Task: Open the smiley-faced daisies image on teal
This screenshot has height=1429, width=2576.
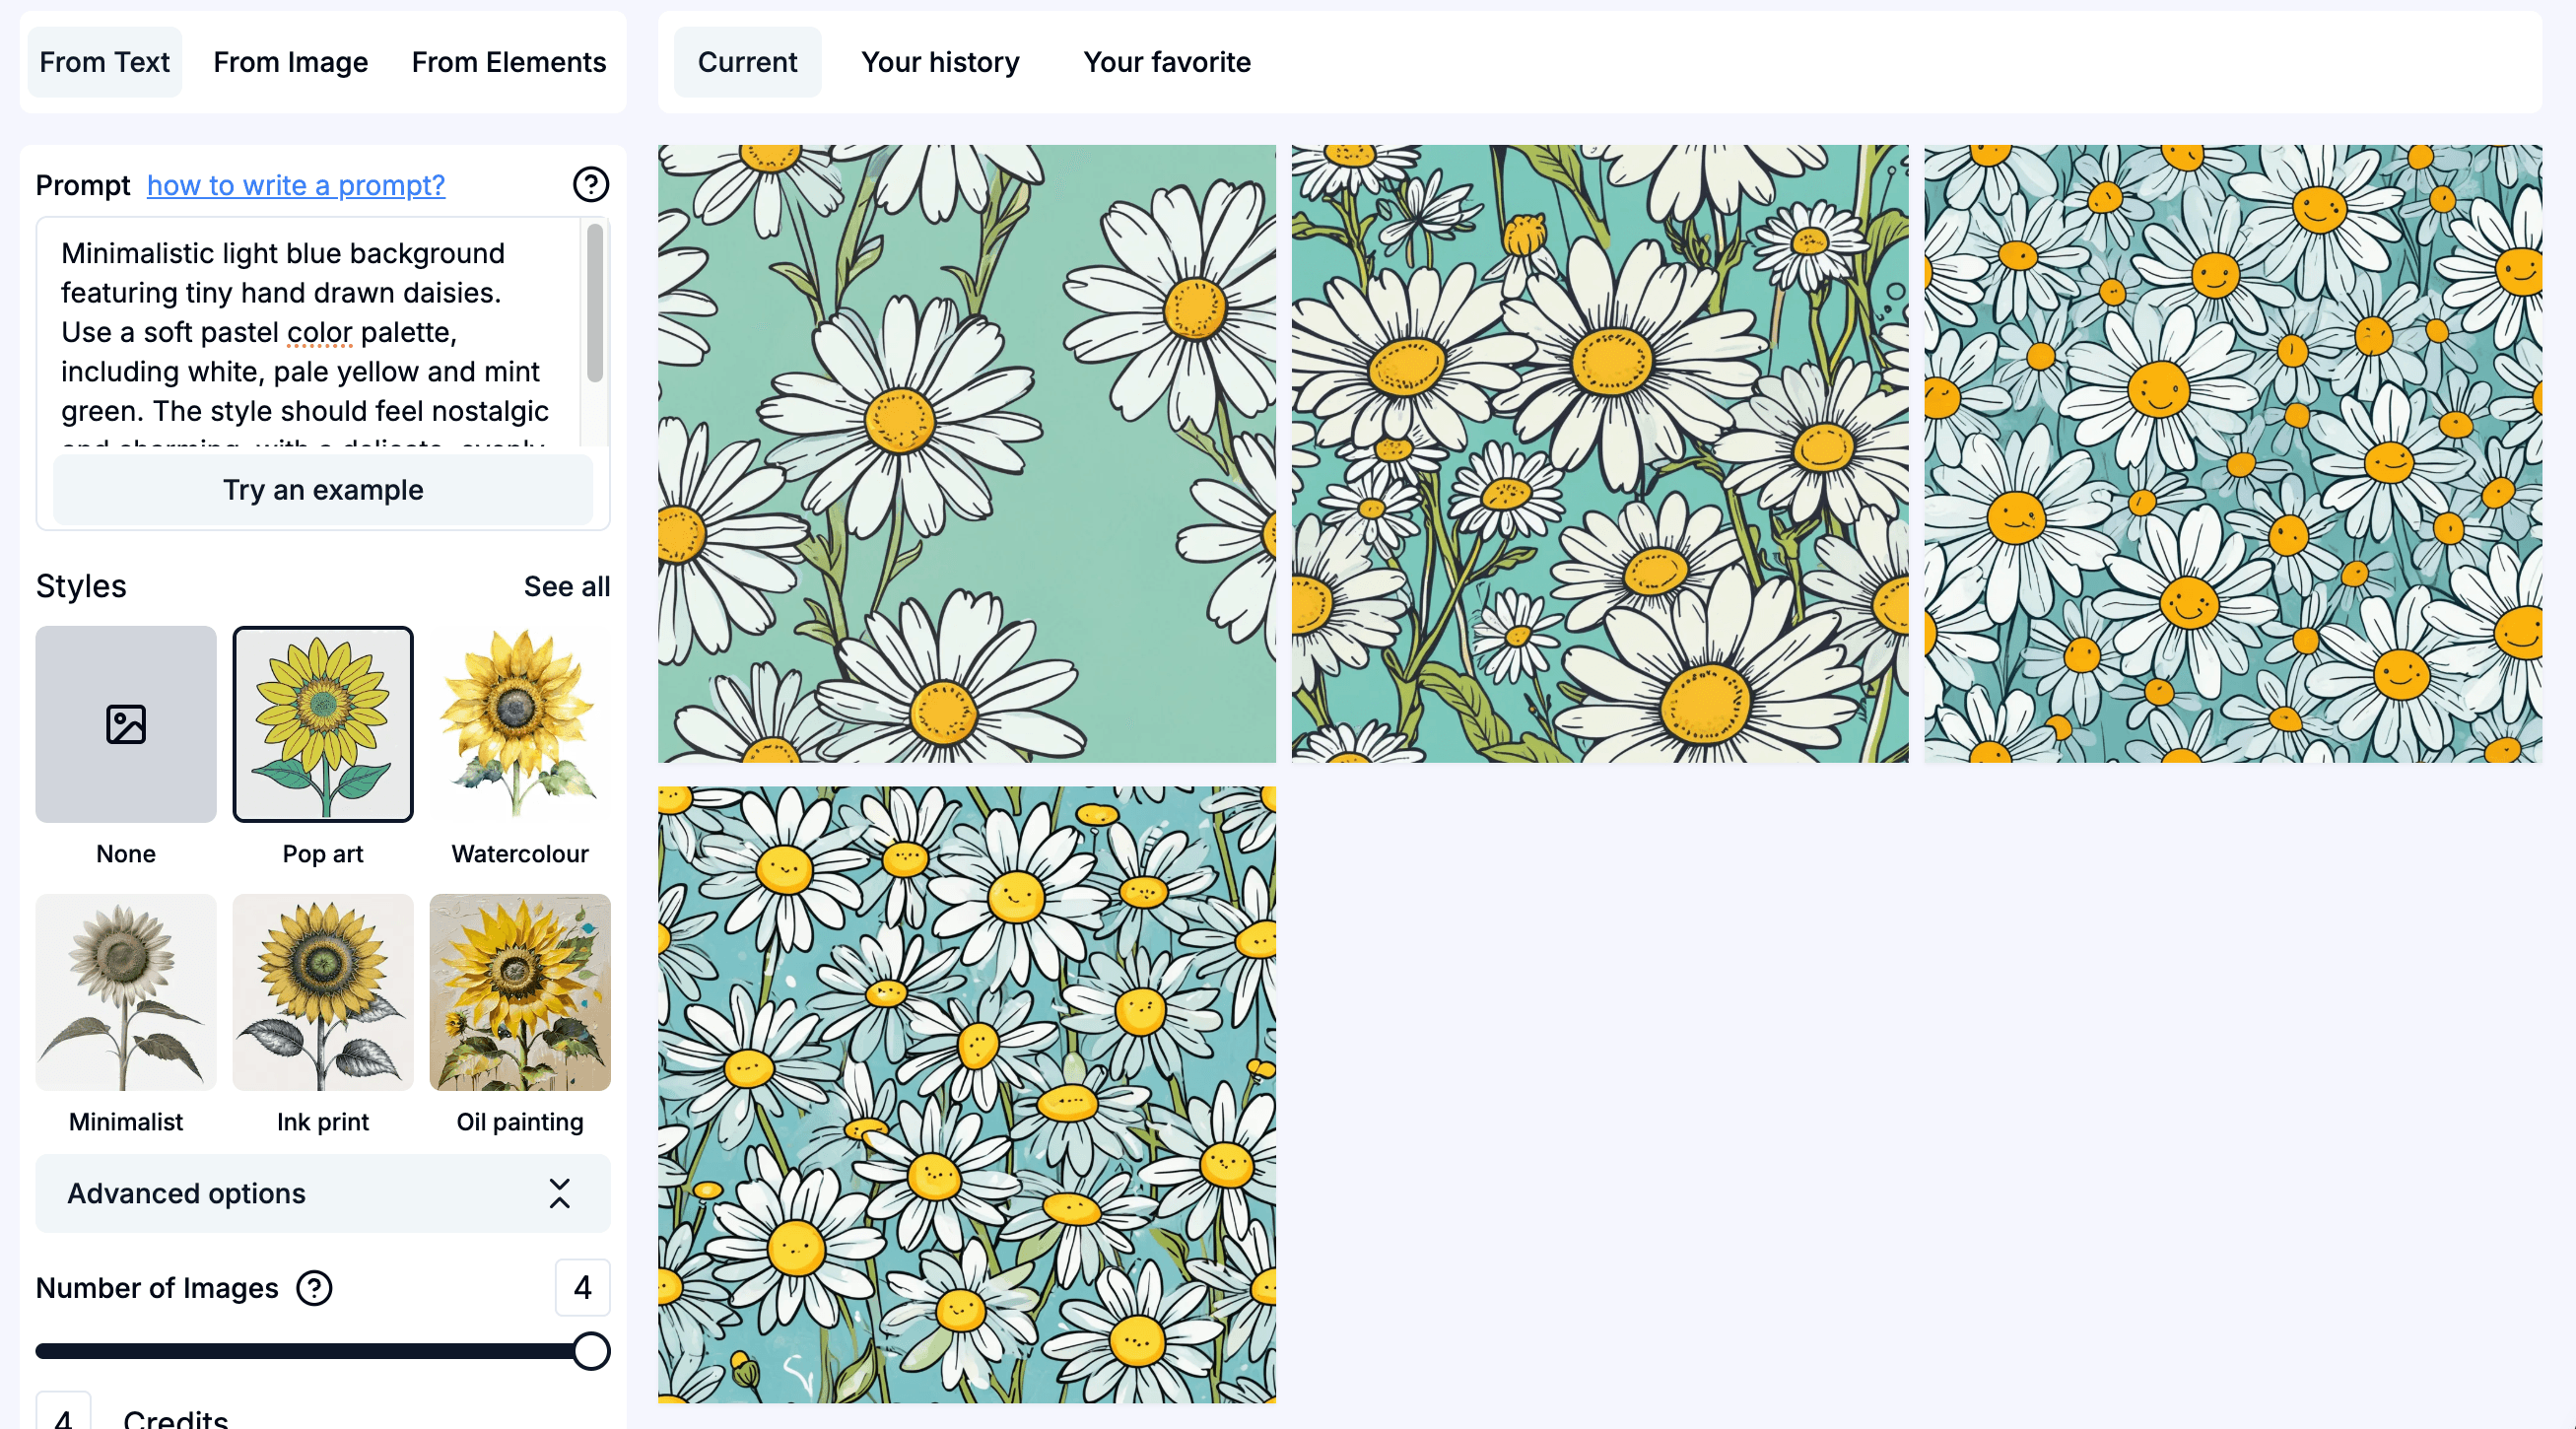Action: 2232,453
